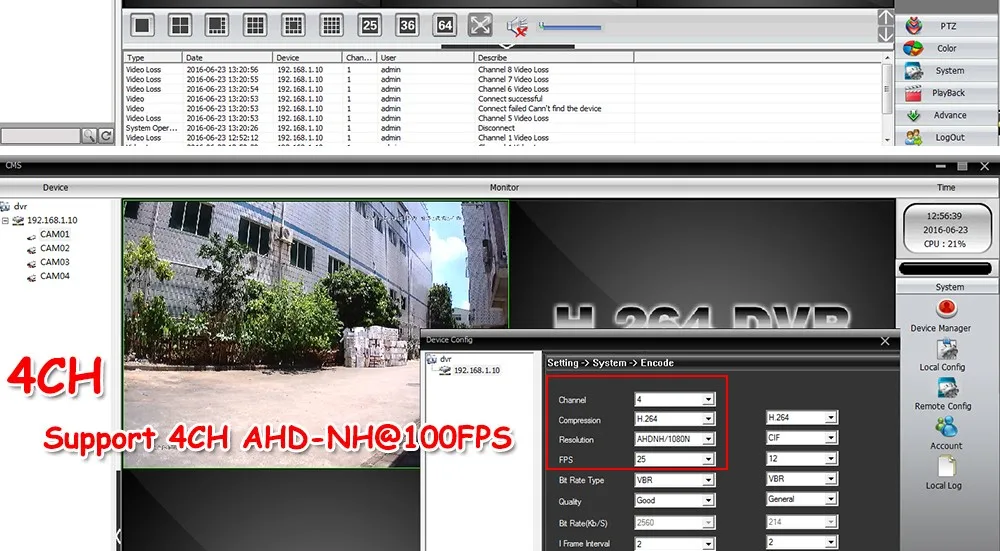
Task: Open Local Config
Action: pyautogui.click(x=943, y=356)
